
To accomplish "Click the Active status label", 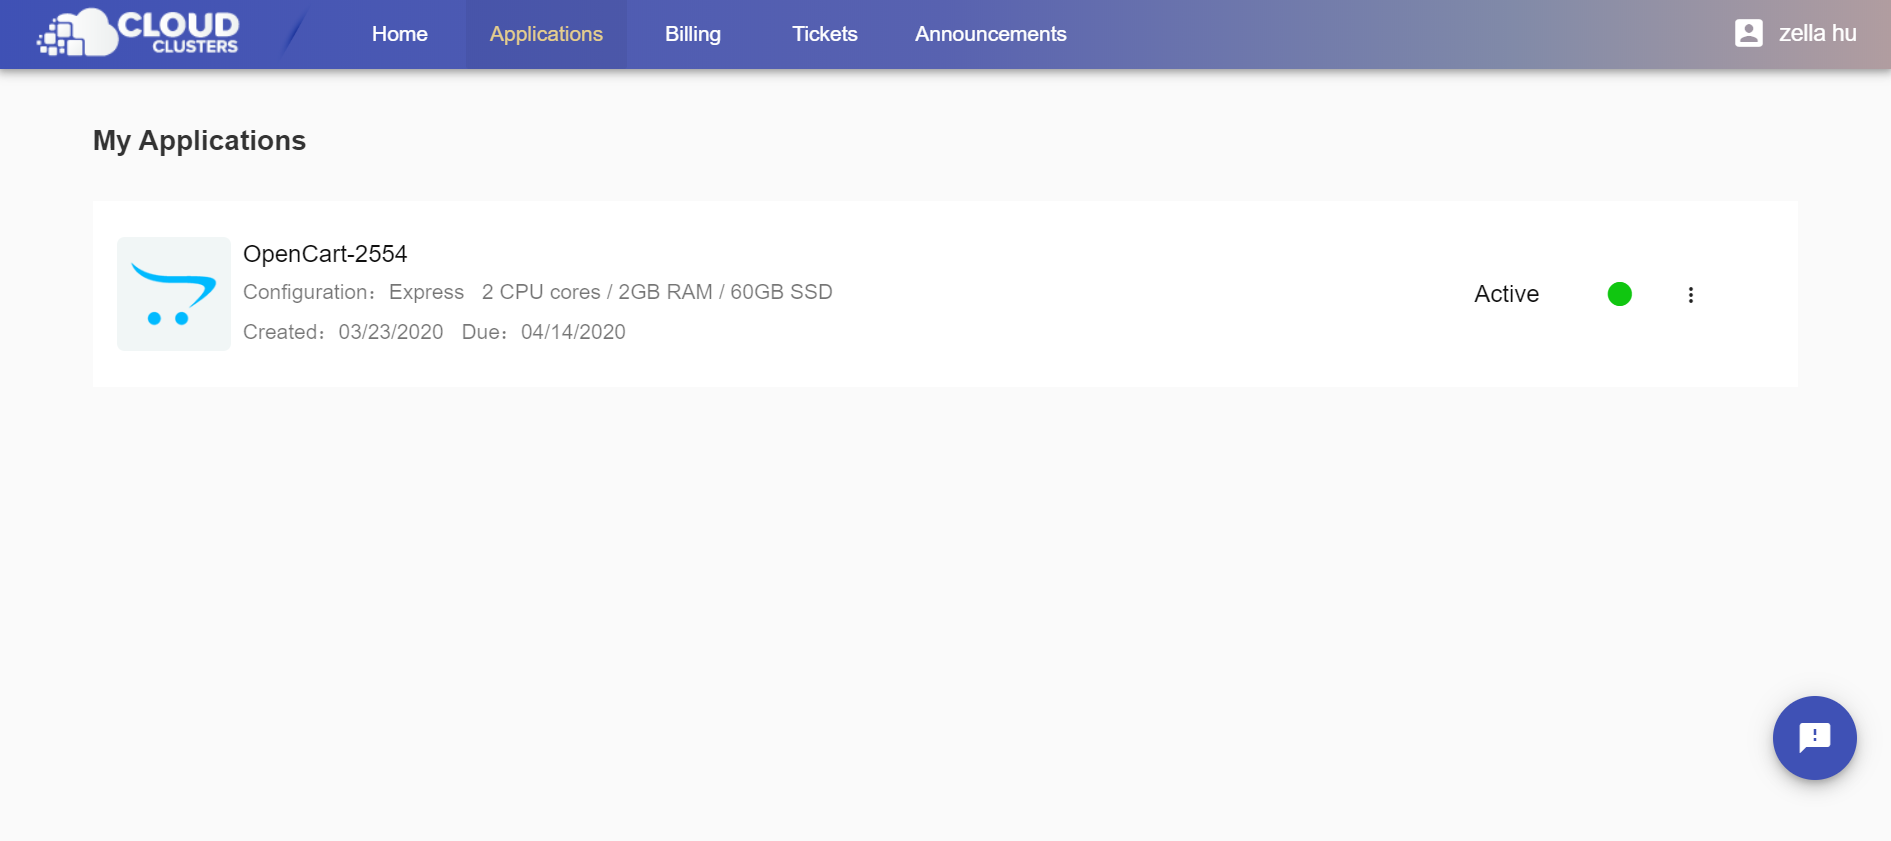I will click(1506, 294).
